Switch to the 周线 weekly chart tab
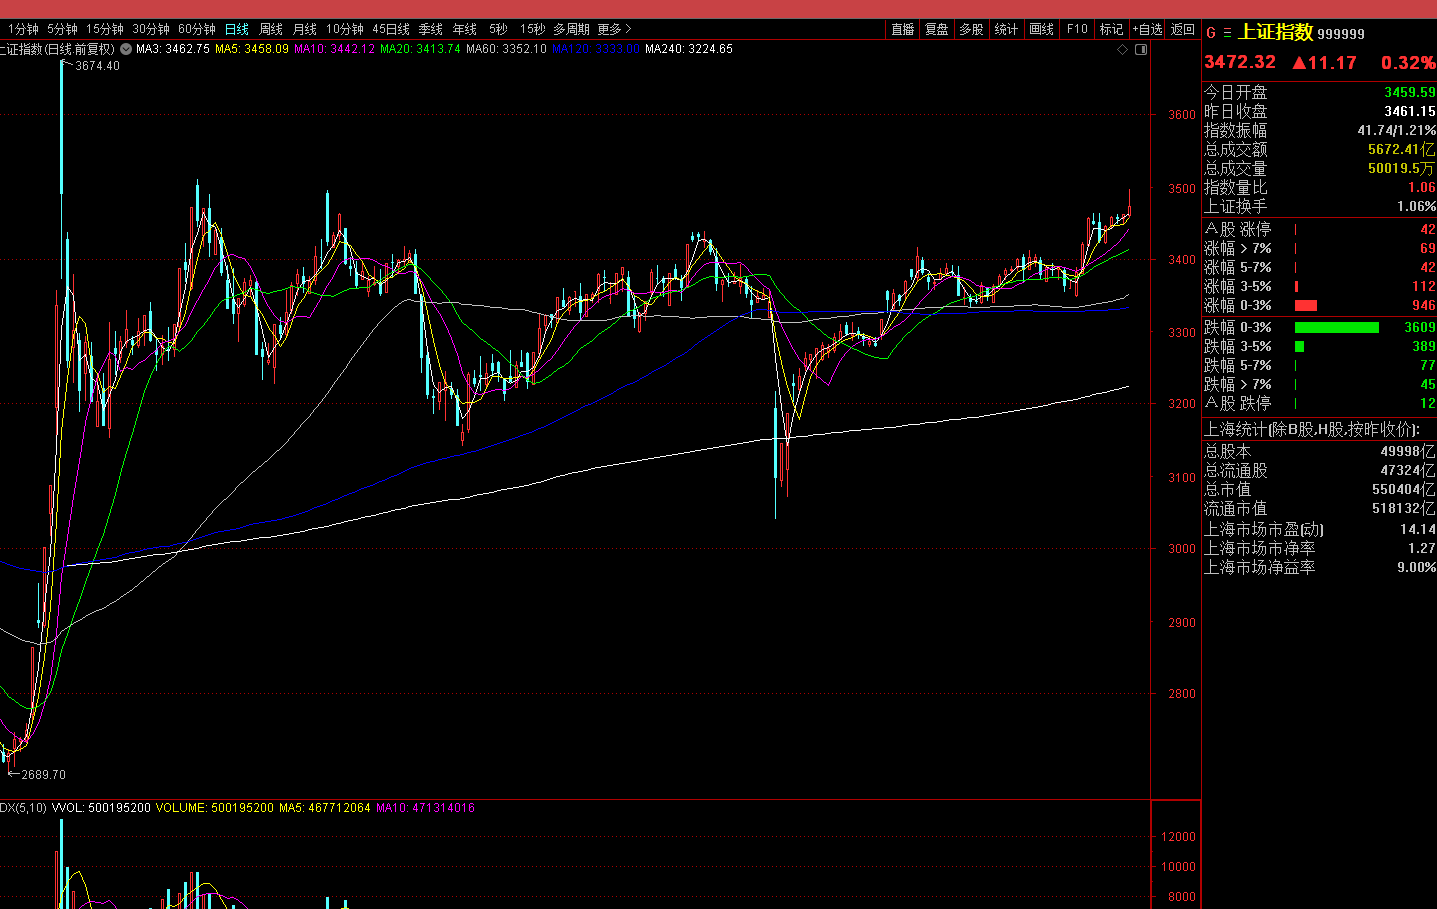 pyautogui.click(x=271, y=29)
